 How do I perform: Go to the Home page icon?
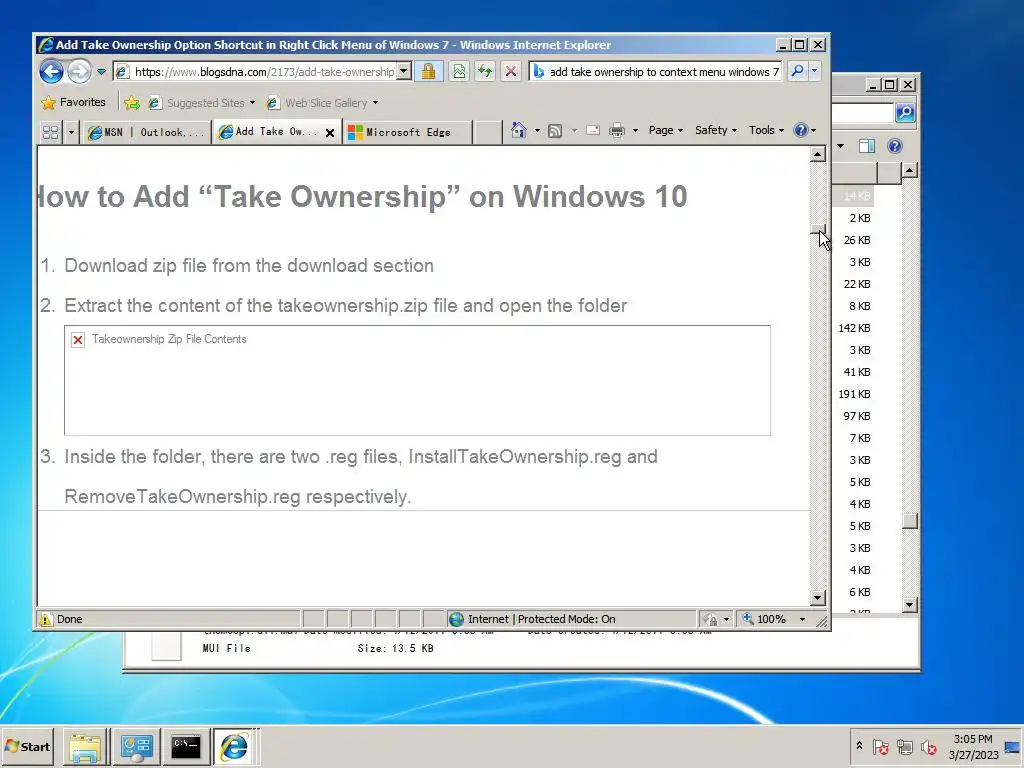point(519,130)
